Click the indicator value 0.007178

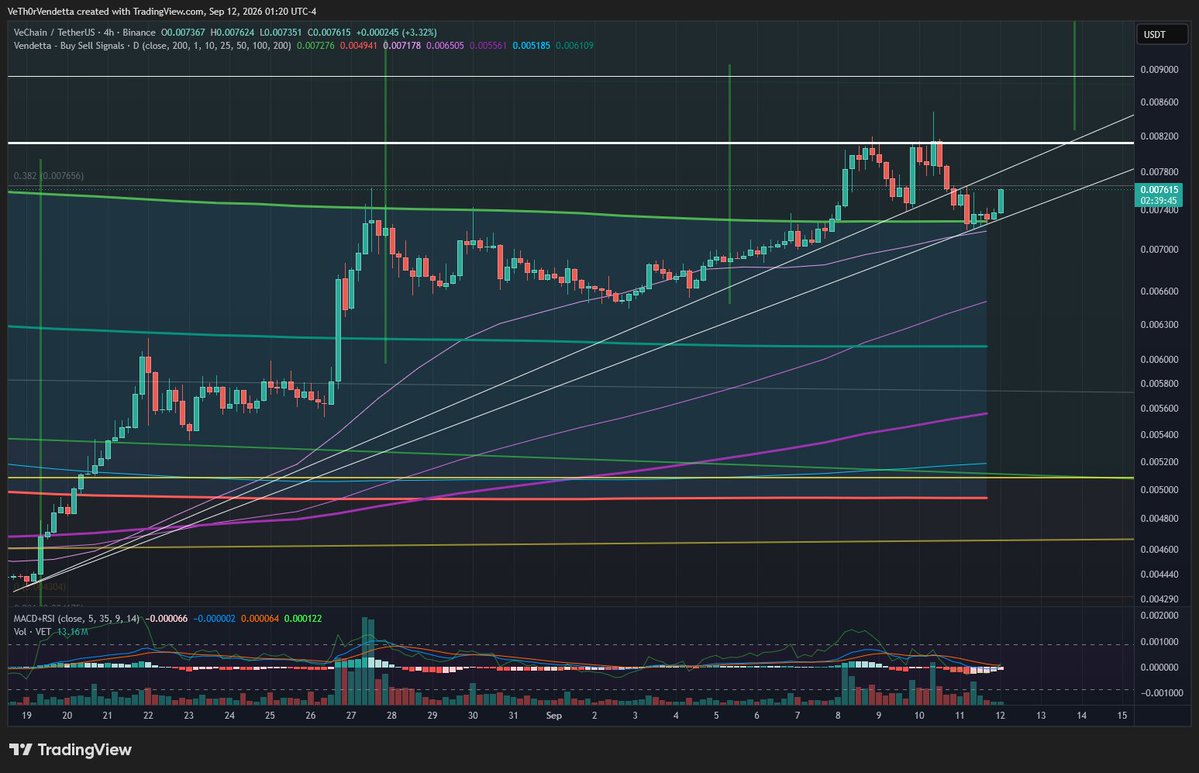point(402,46)
